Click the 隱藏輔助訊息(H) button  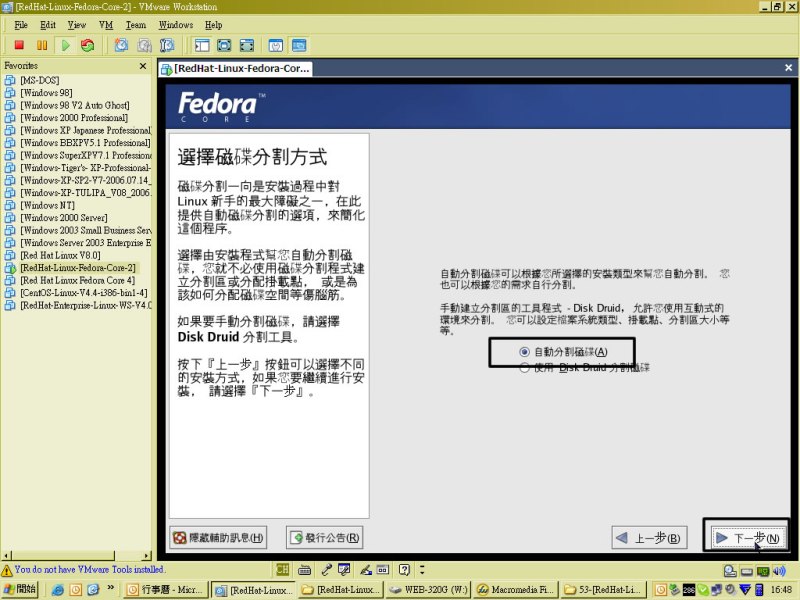(x=218, y=538)
